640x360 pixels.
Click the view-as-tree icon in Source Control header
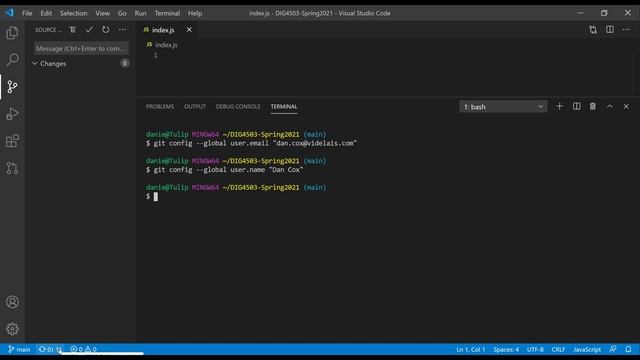coord(73,30)
